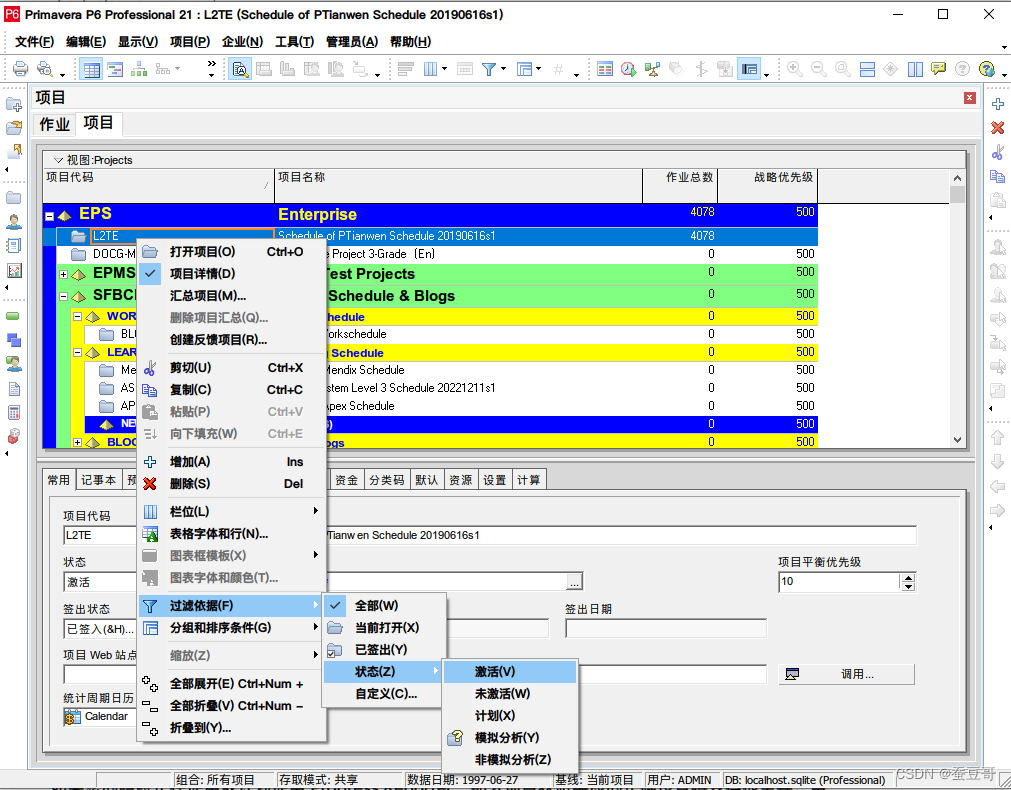
Task: Switch to the 计算 details tab
Action: coord(529,480)
